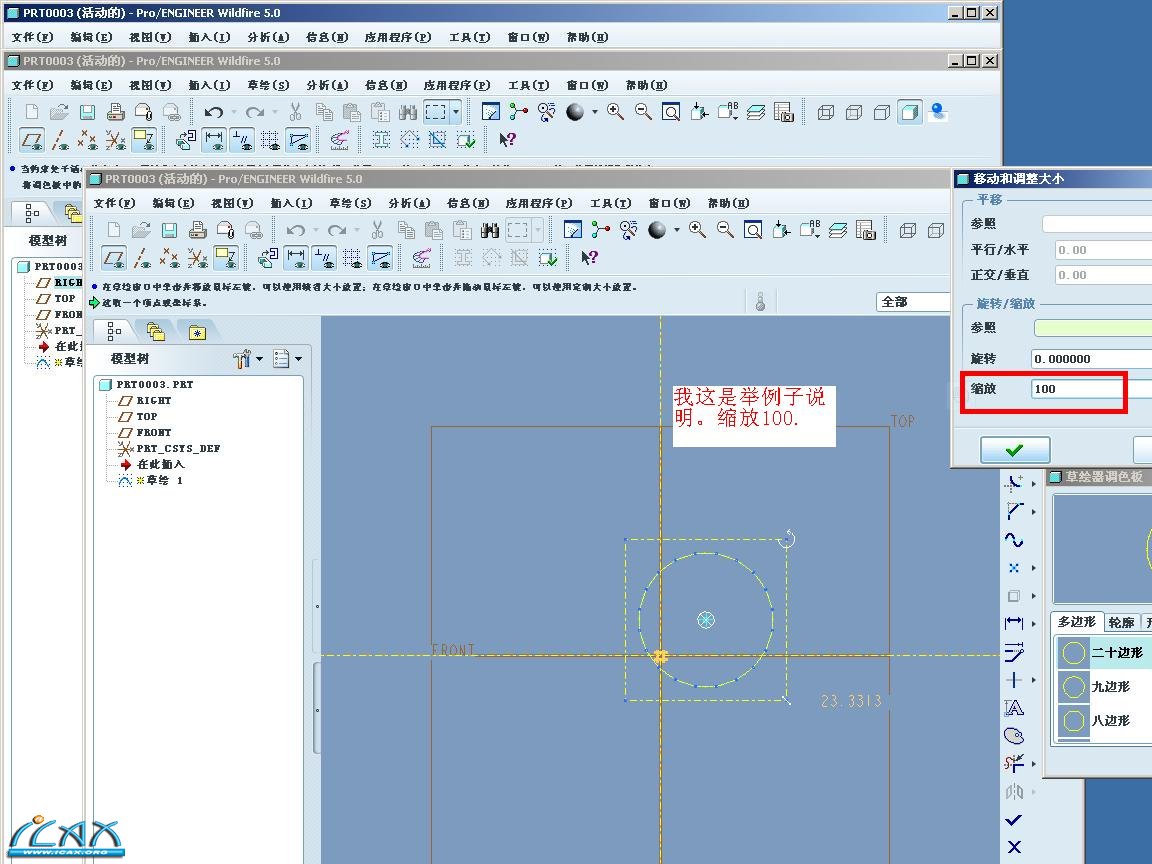The image size is (1152, 864).
Task: Toggle dimension display in front window
Action: [x=296, y=257]
